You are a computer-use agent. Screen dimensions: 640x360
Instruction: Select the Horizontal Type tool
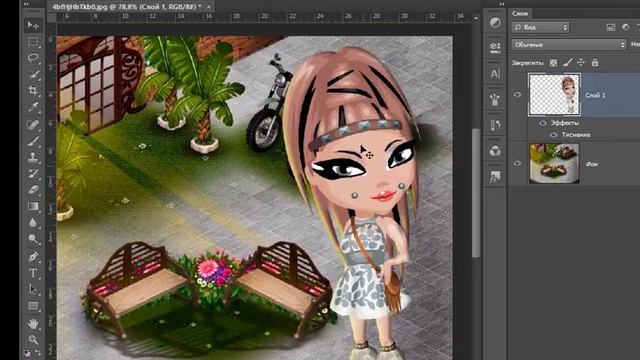pyautogui.click(x=33, y=273)
